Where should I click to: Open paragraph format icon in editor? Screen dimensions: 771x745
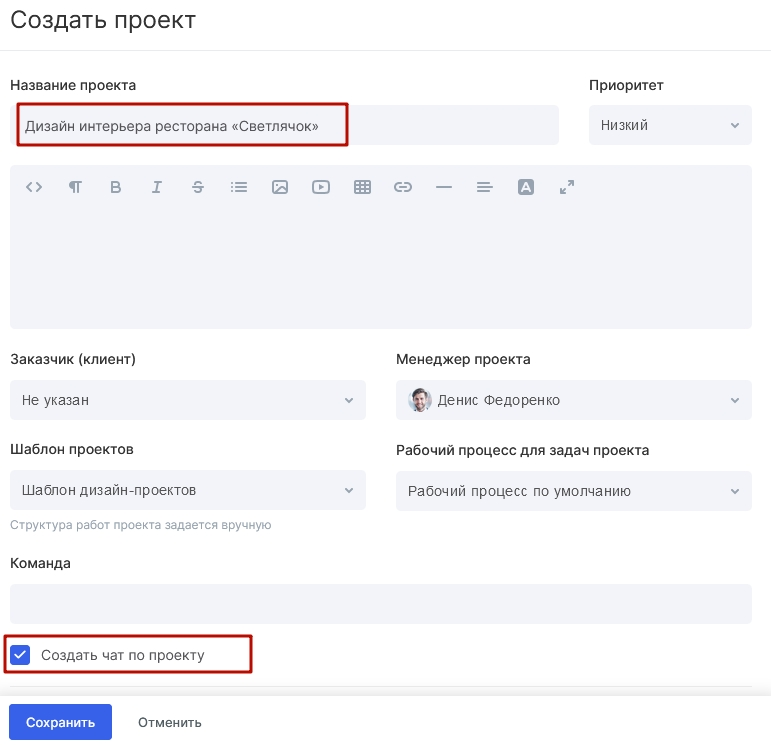pos(75,187)
